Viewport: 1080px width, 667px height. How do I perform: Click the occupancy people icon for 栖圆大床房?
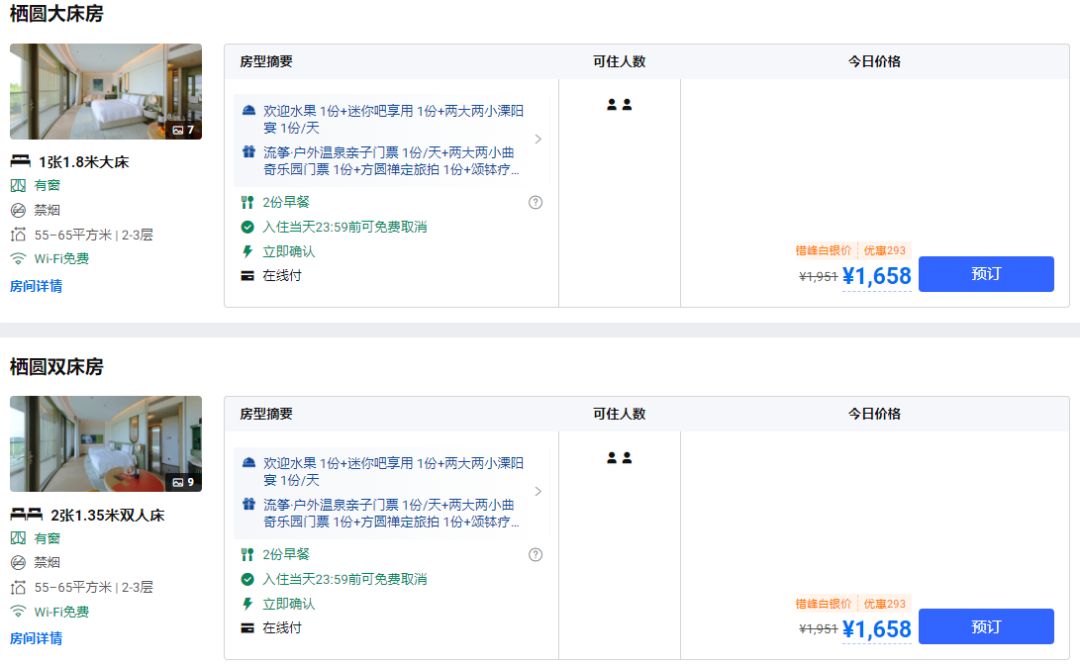[619, 105]
